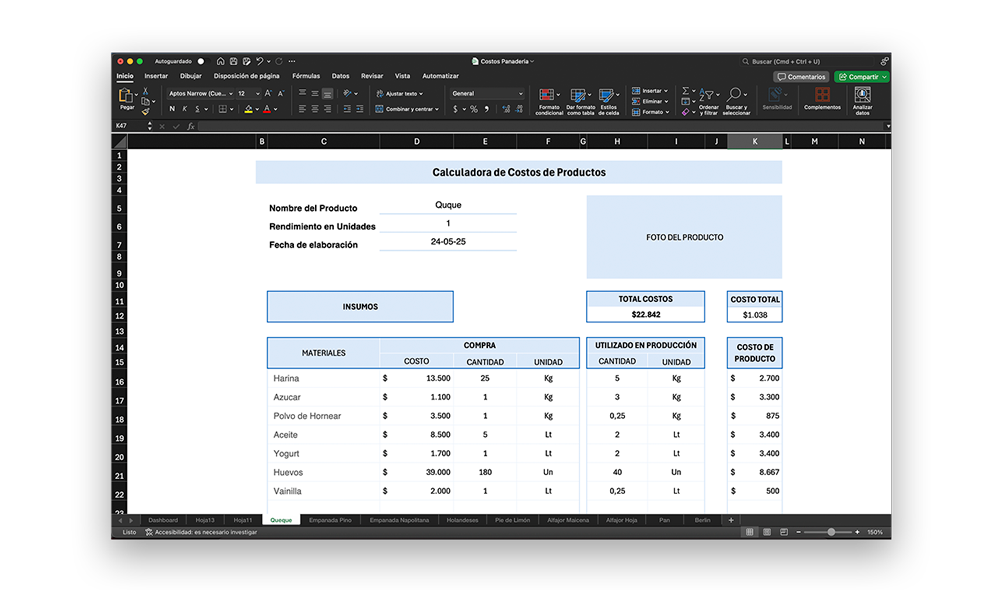The width and height of the screenshot is (1000, 590).
Task: Toggle Ajustar texto wrap text
Action: 400,94
